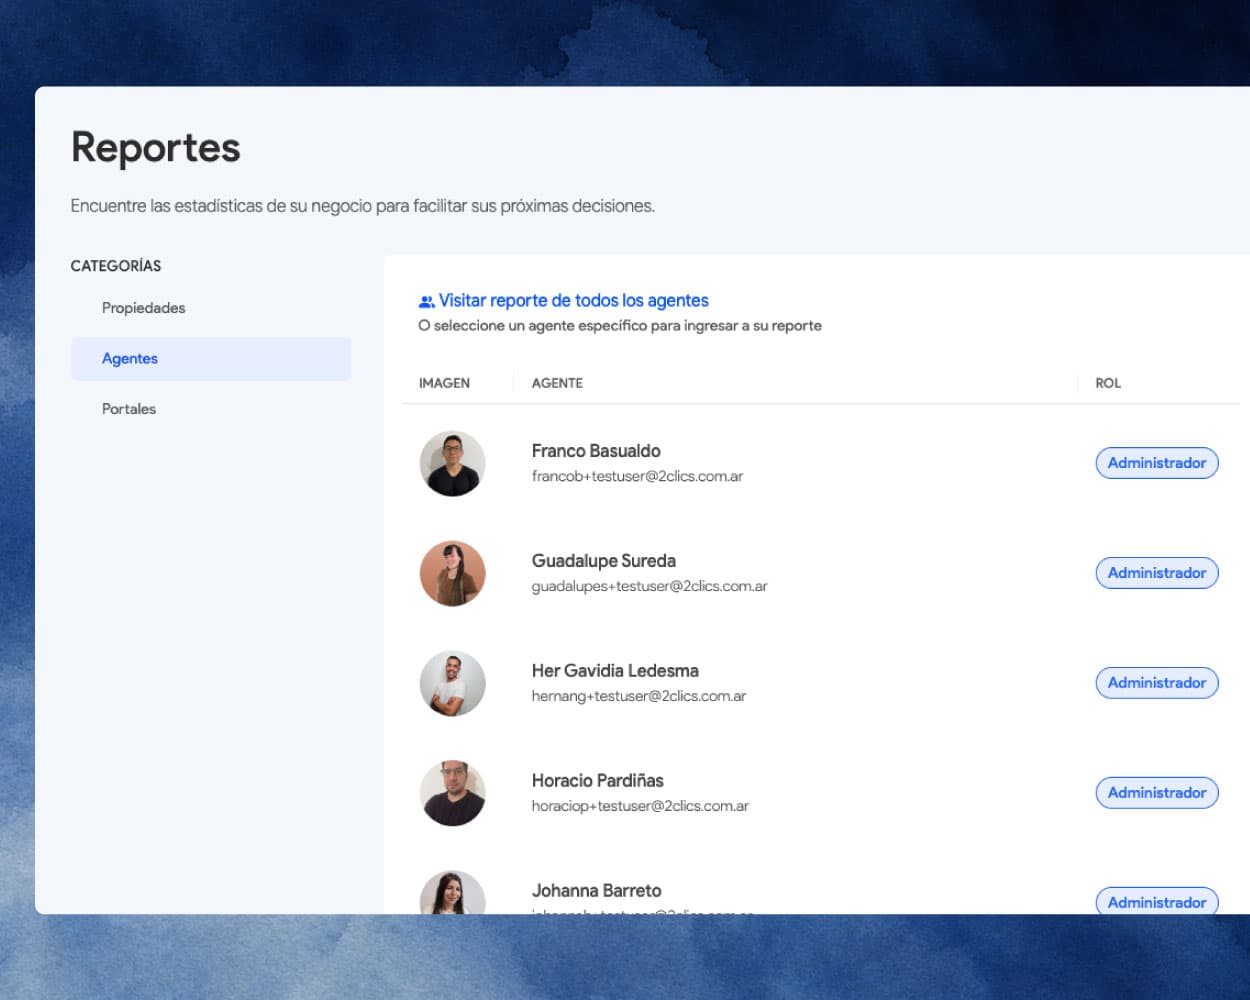This screenshot has width=1250, height=1000.
Task: Click the ROL column header
Action: [1108, 383]
